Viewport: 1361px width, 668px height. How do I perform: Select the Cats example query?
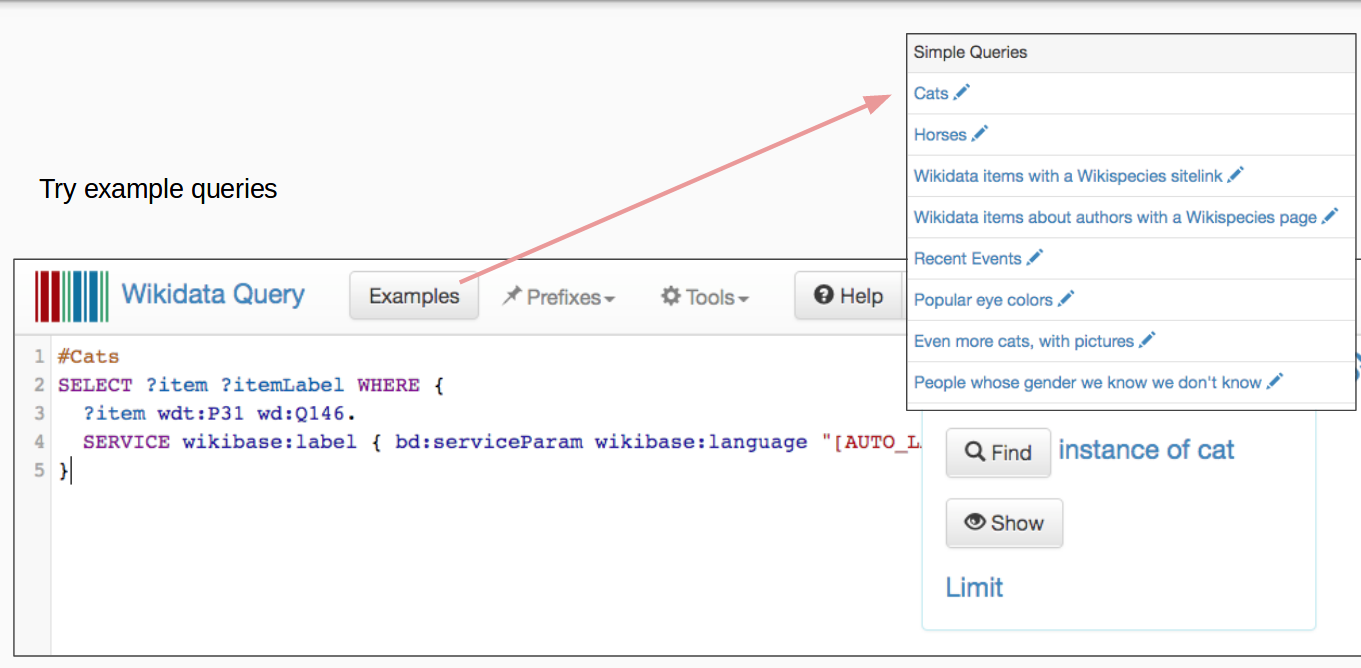(931, 93)
